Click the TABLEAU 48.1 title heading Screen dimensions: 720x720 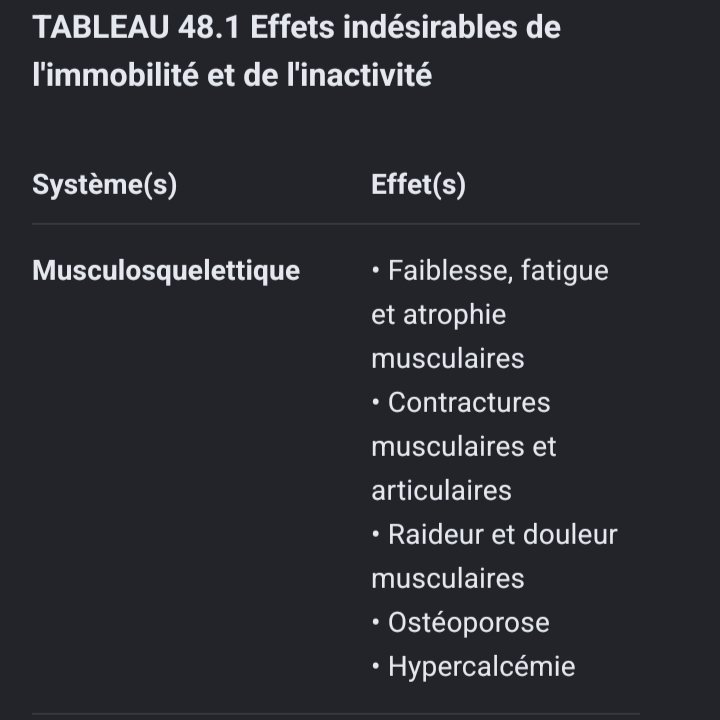(296, 51)
